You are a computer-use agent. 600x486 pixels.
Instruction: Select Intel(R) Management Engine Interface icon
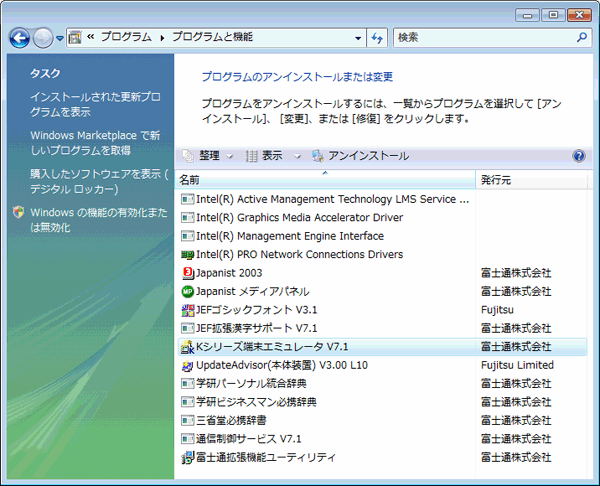pos(188,236)
